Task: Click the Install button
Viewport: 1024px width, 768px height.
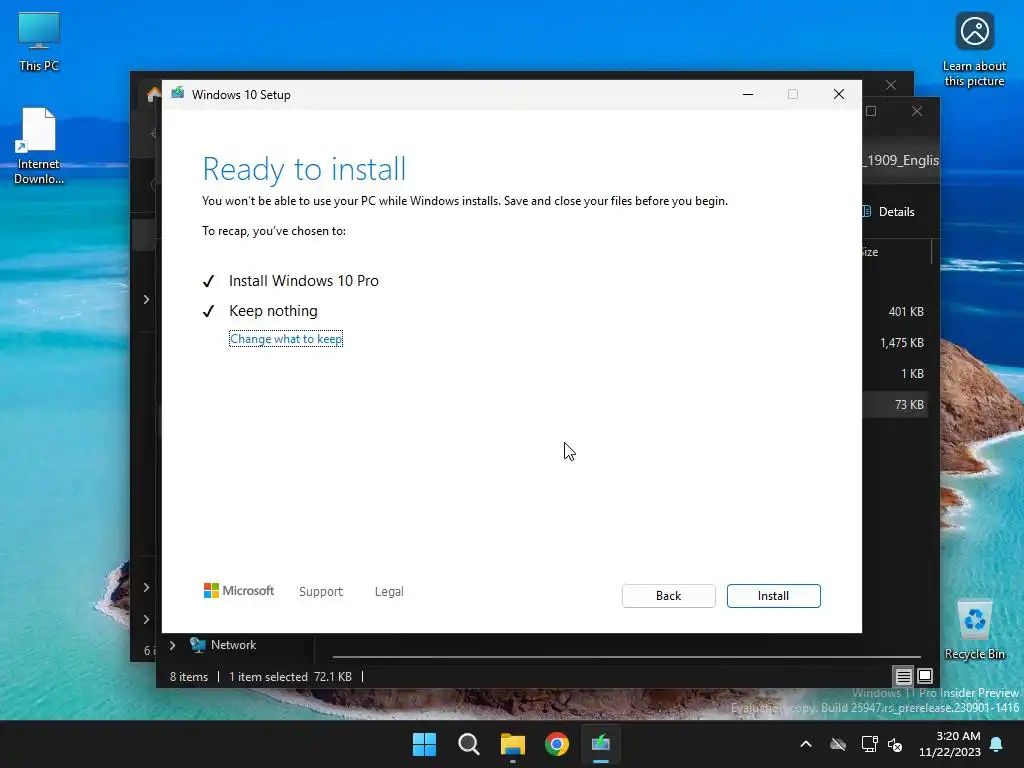Action: click(x=773, y=596)
